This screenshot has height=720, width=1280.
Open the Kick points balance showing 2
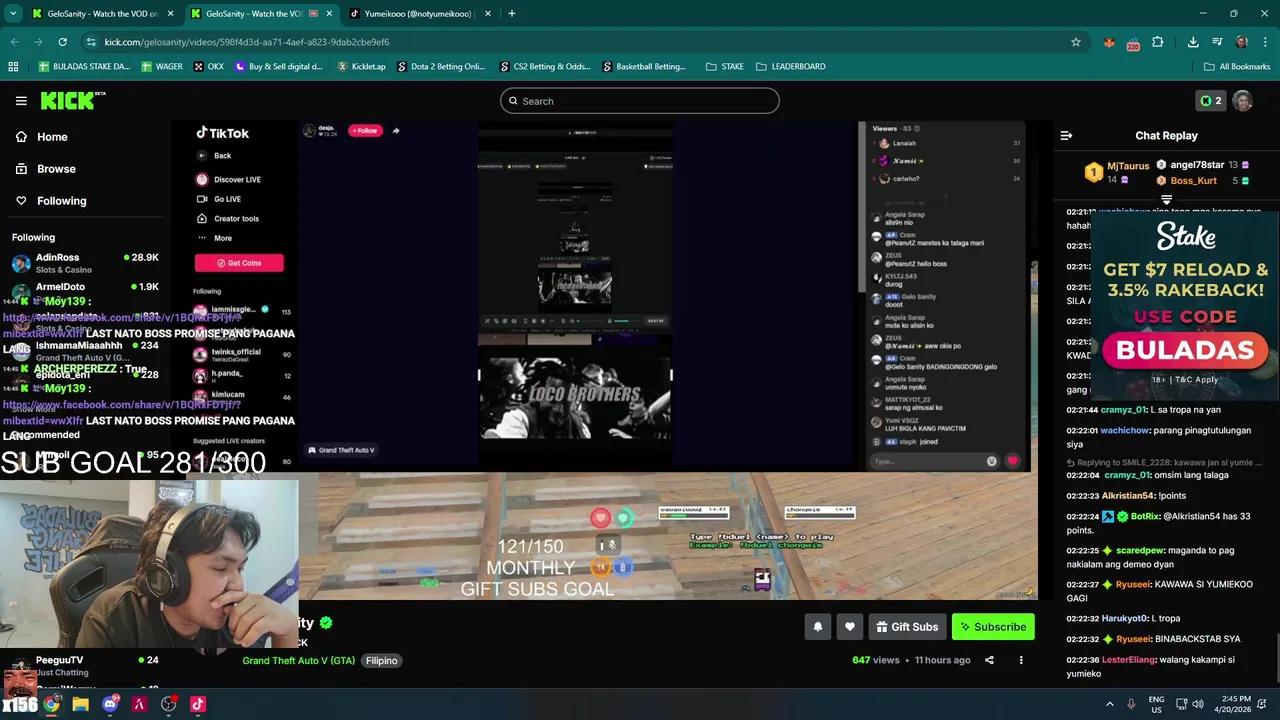[1211, 101]
